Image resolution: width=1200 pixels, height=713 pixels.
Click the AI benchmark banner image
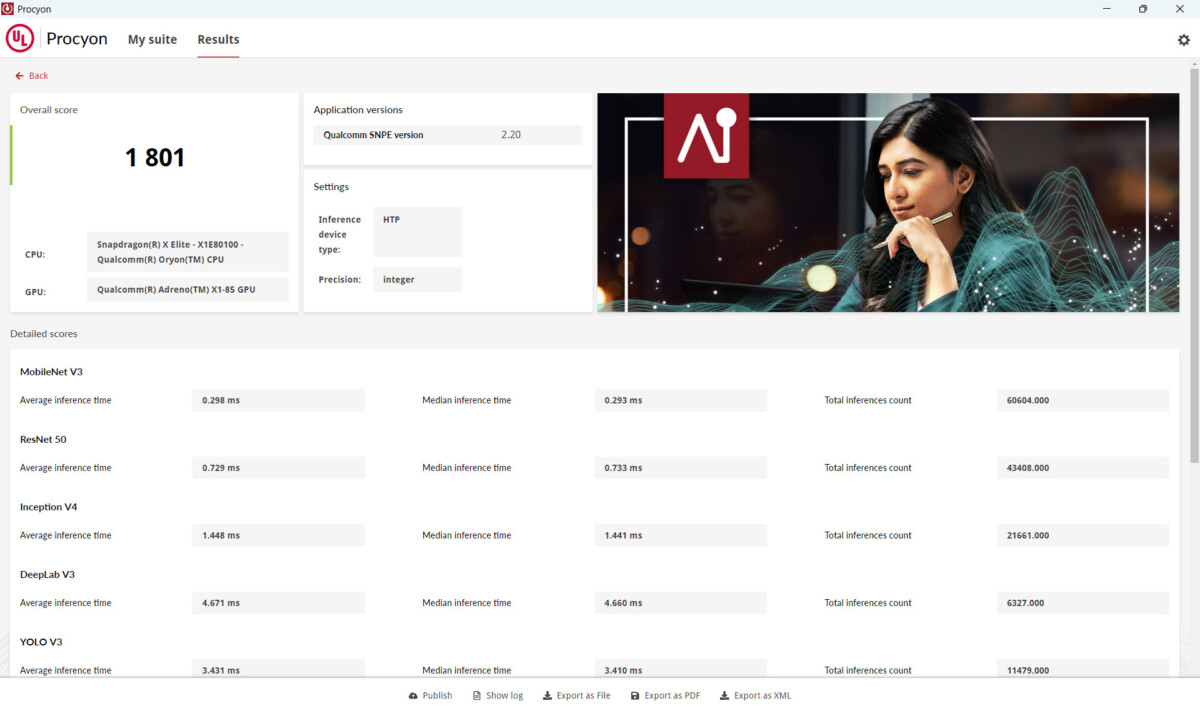pos(888,203)
